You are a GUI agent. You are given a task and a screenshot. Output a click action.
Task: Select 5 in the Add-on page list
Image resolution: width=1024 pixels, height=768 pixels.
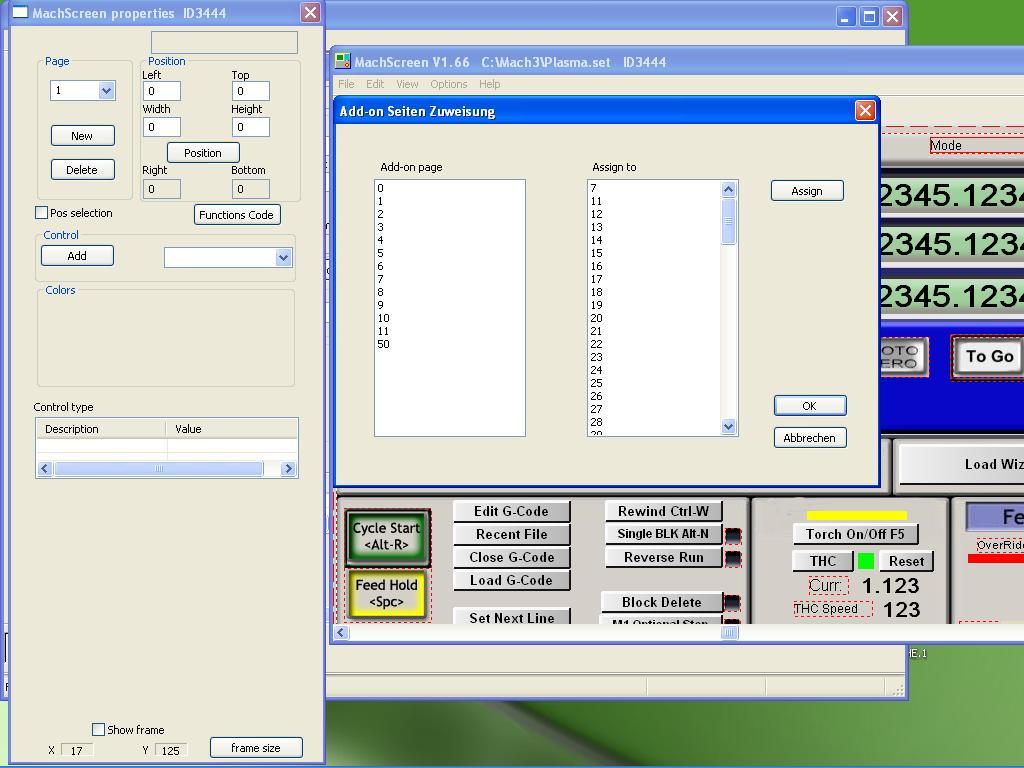(x=449, y=253)
